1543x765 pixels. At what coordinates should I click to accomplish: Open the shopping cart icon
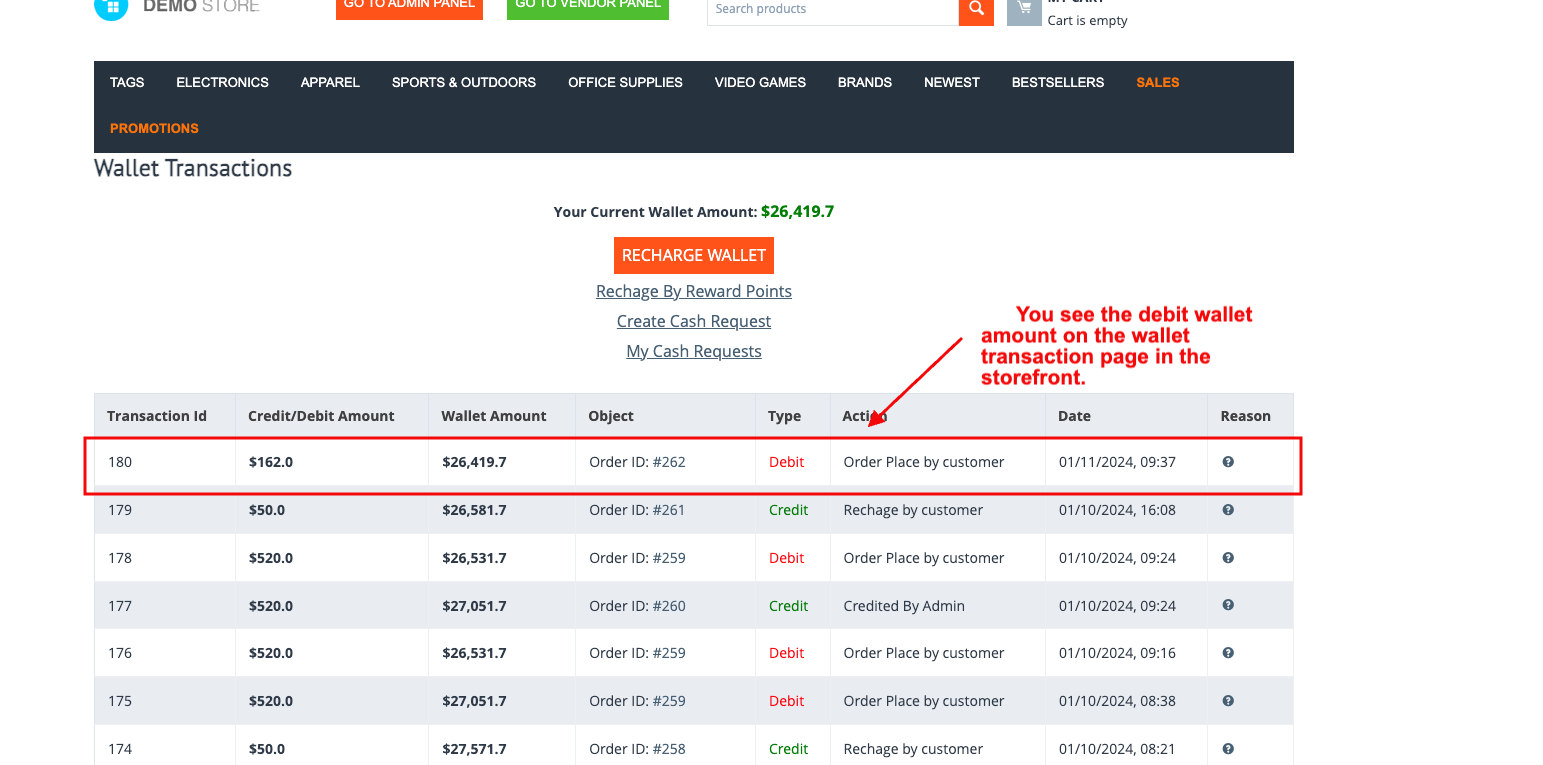tap(1024, 10)
